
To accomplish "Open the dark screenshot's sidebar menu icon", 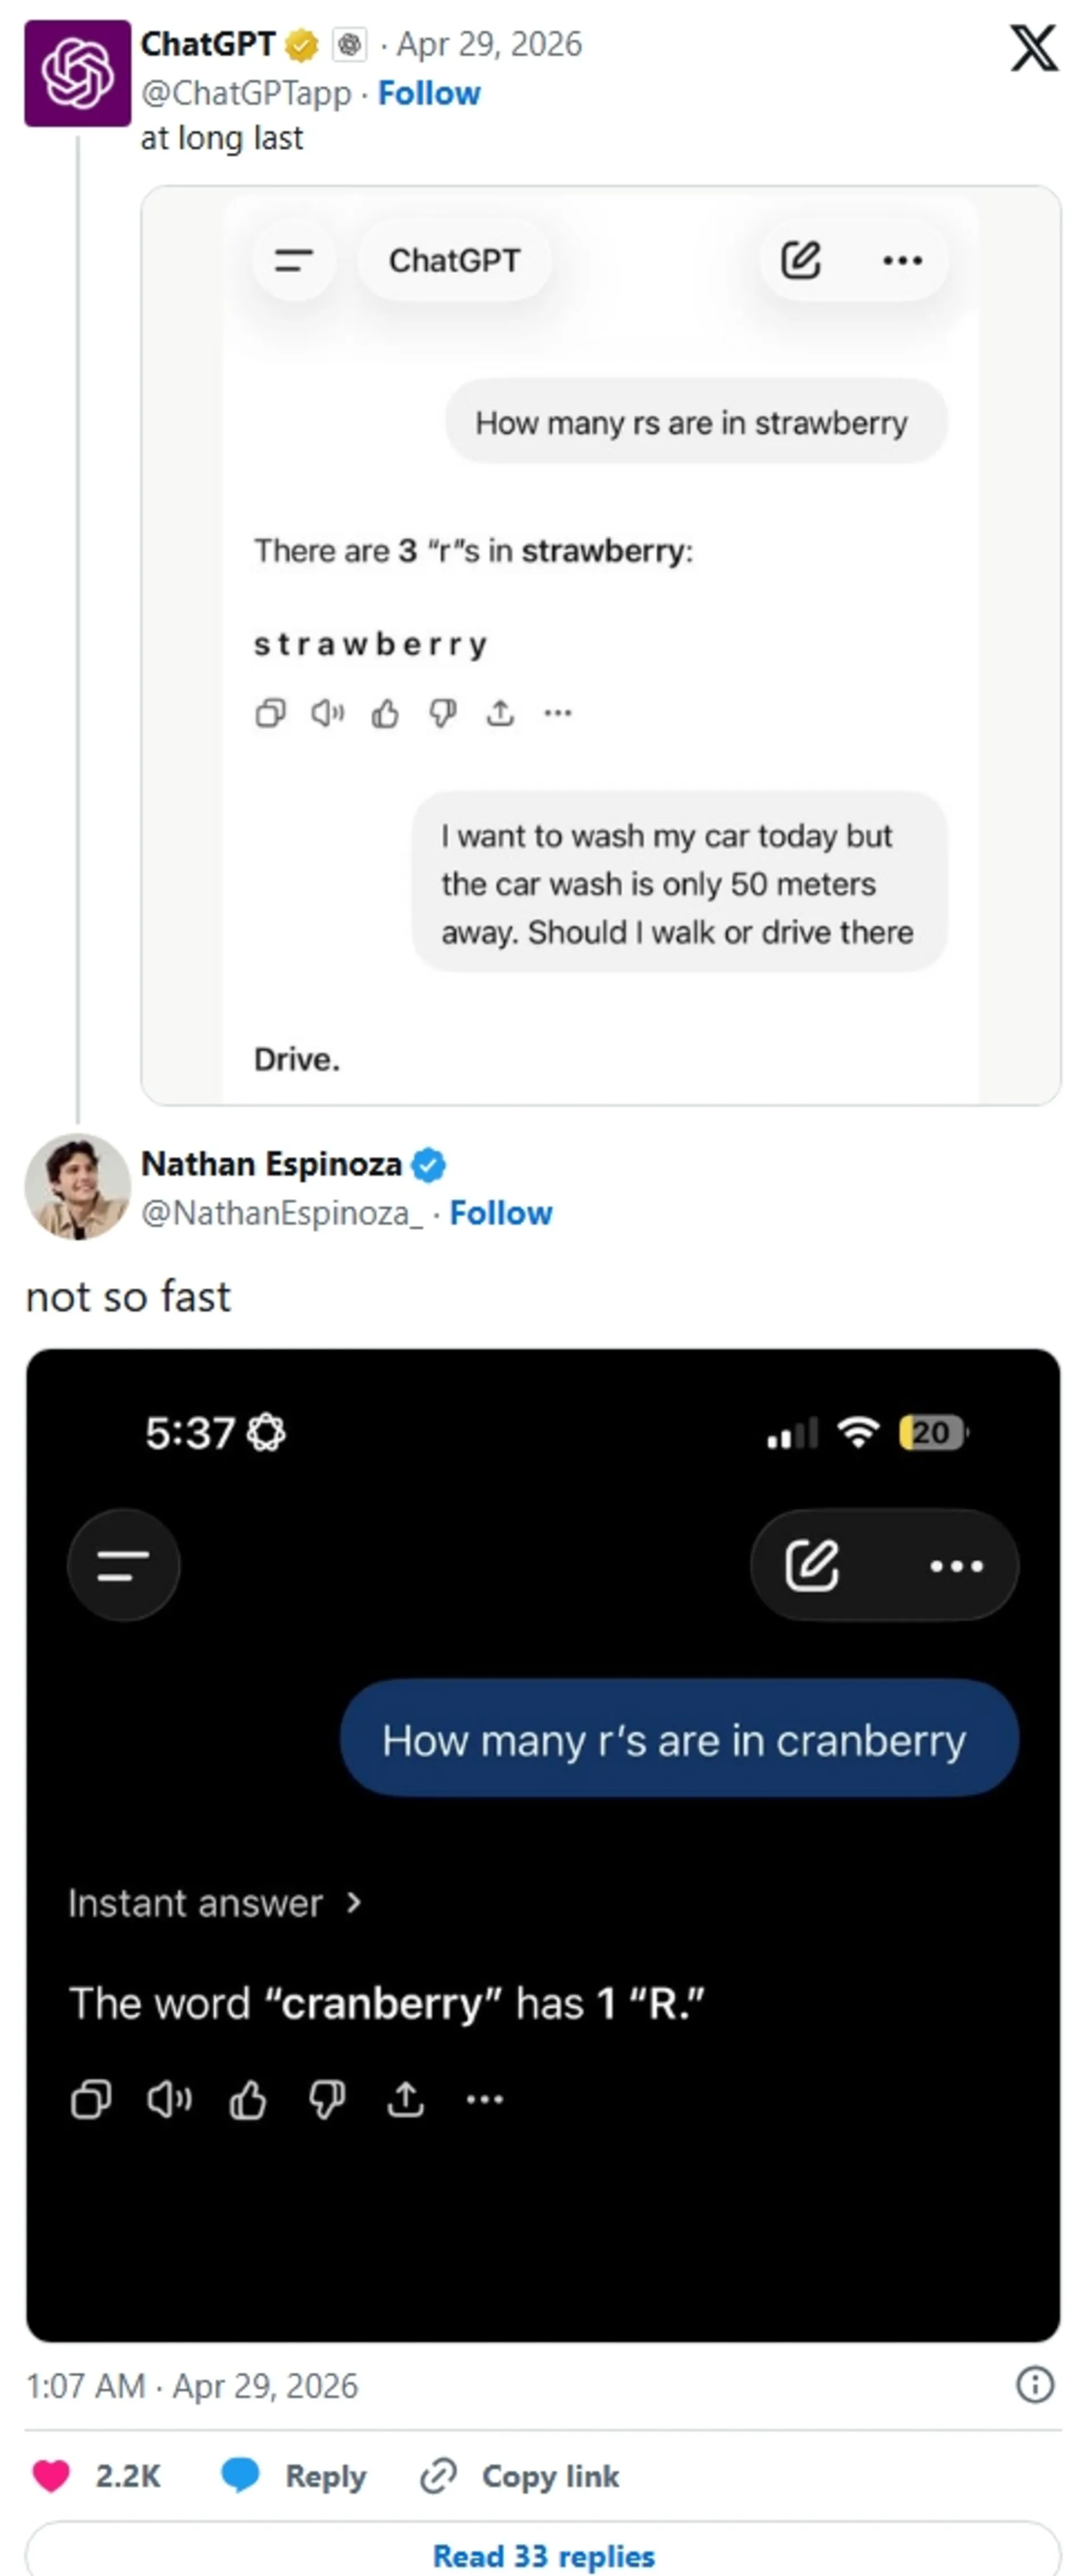I will click(x=123, y=1565).
